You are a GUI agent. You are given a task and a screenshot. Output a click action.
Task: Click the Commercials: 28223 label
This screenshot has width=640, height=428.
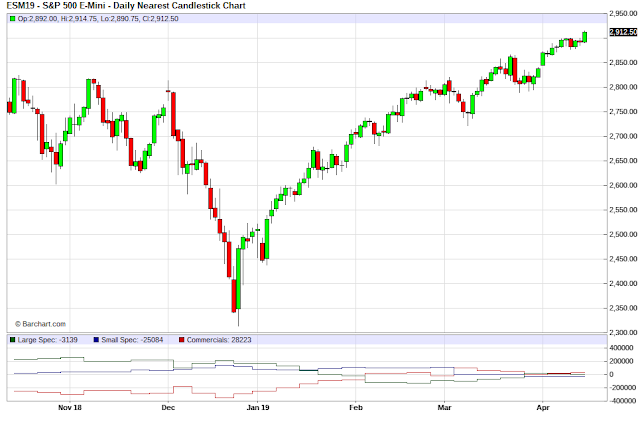(x=219, y=340)
